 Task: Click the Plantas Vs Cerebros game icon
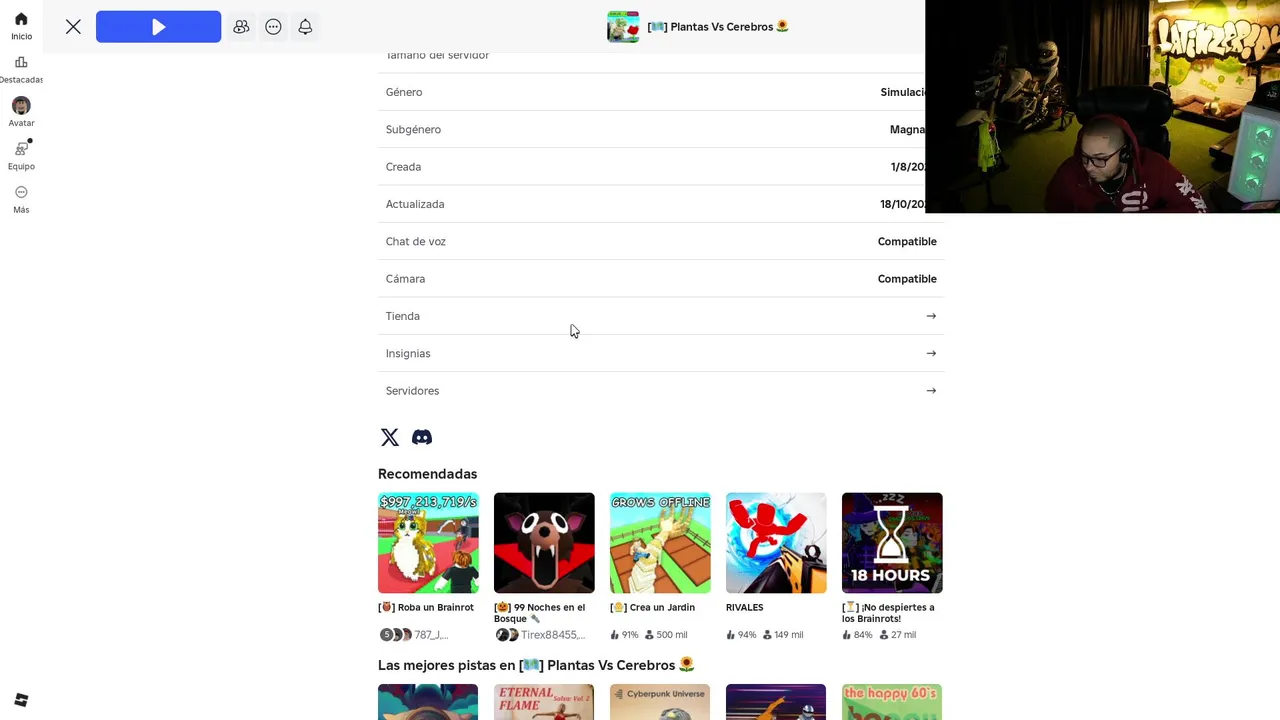click(623, 27)
